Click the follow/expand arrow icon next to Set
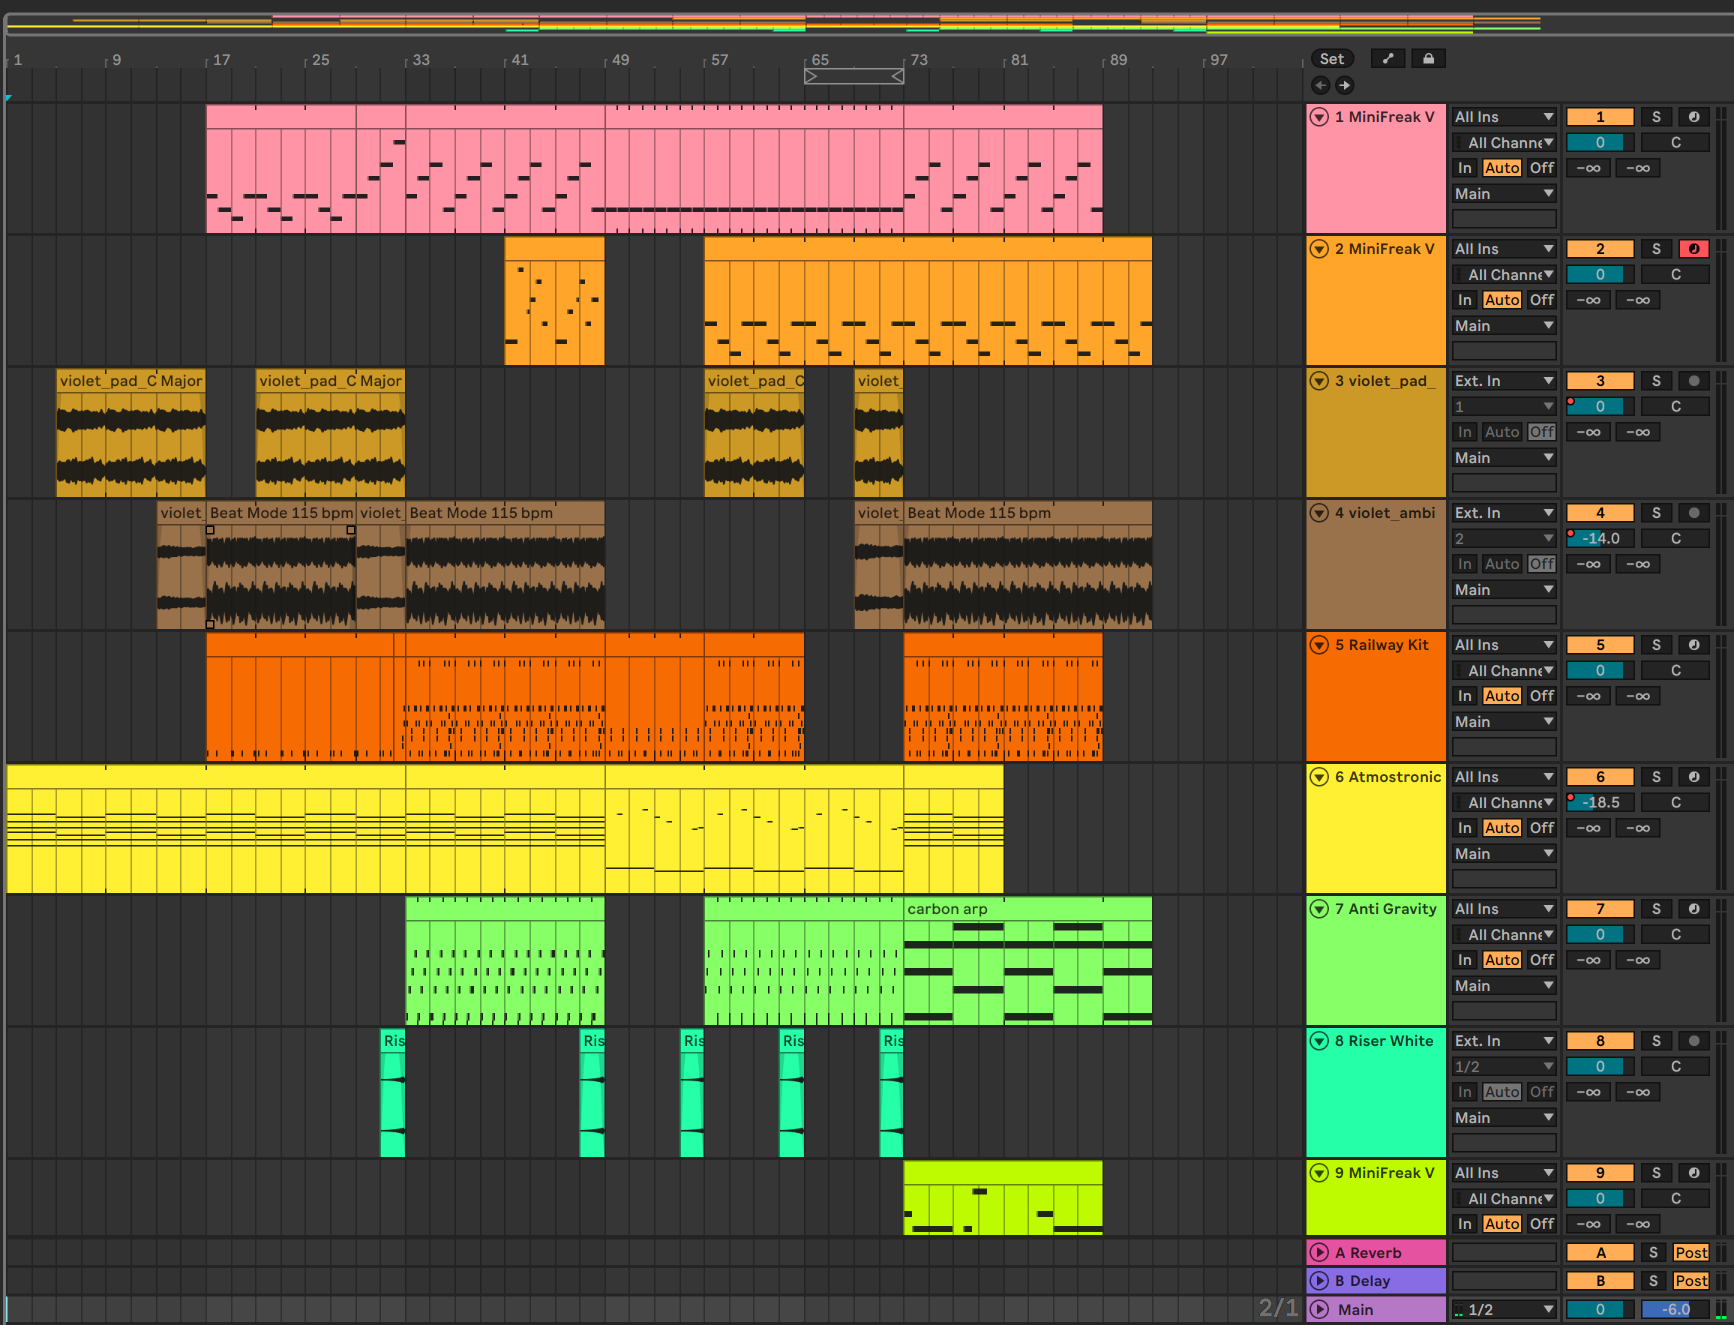The image size is (1734, 1325). click(1388, 59)
